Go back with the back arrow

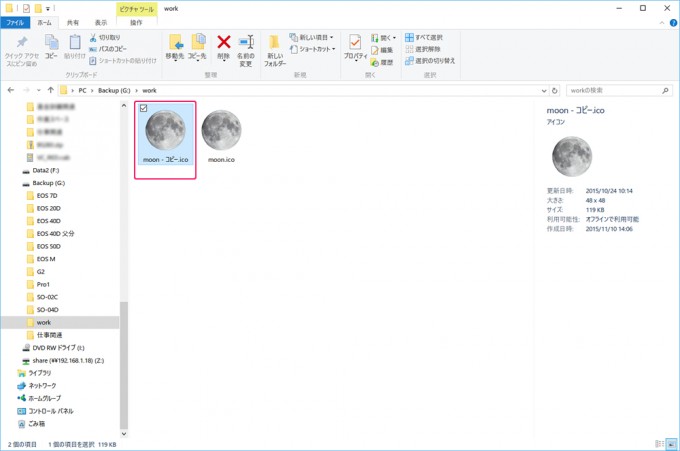[x=11, y=90]
